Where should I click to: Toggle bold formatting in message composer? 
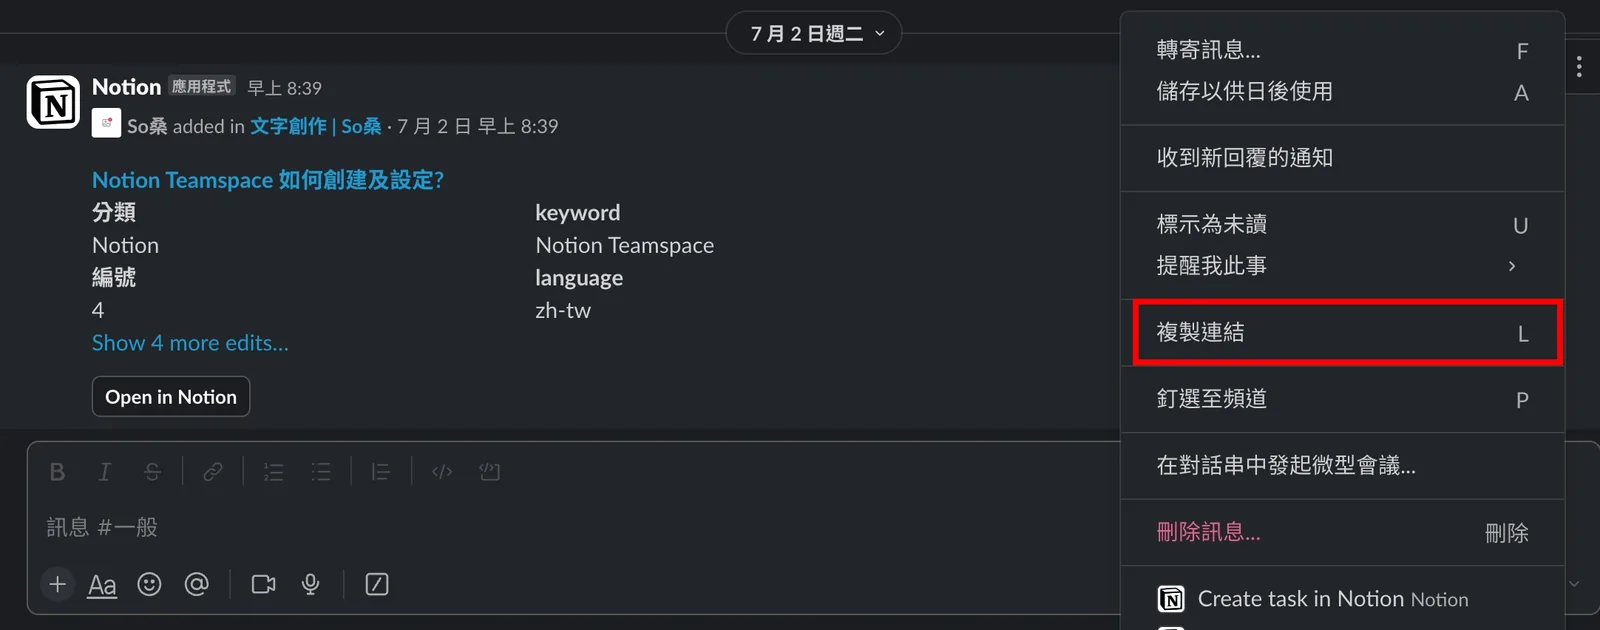(57, 472)
